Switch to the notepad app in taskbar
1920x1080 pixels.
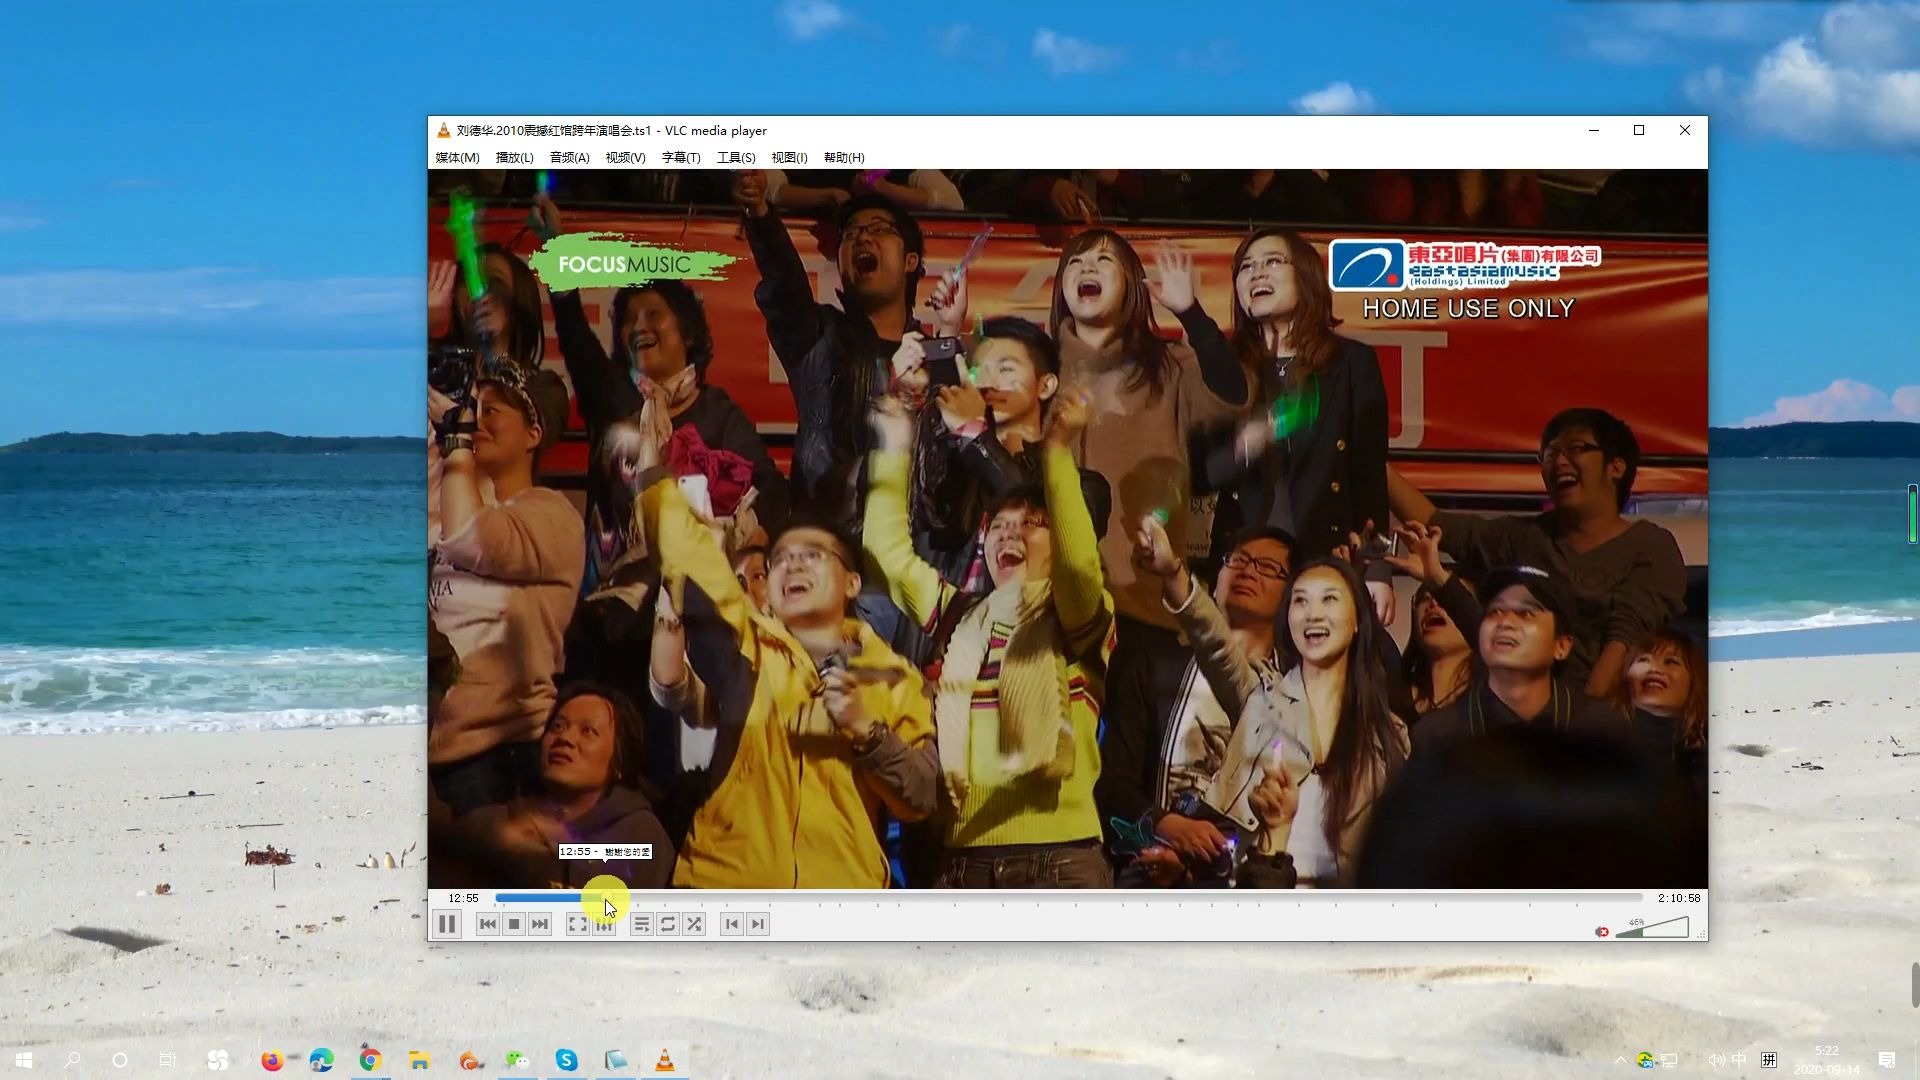click(x=616, y=1060)
